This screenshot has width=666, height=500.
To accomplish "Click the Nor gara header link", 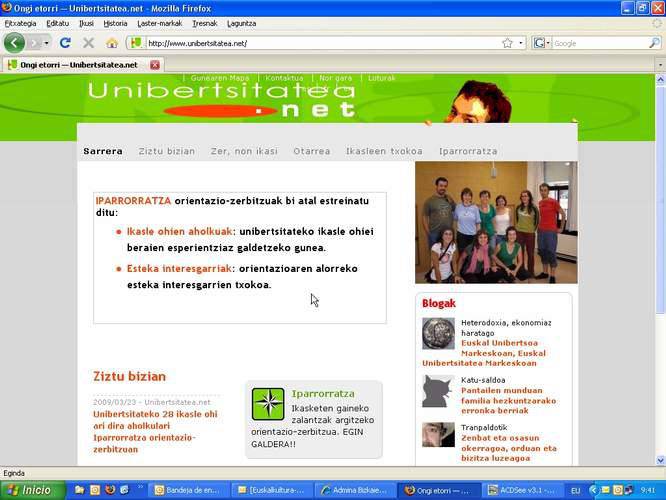I will click(x=336, y=78).
